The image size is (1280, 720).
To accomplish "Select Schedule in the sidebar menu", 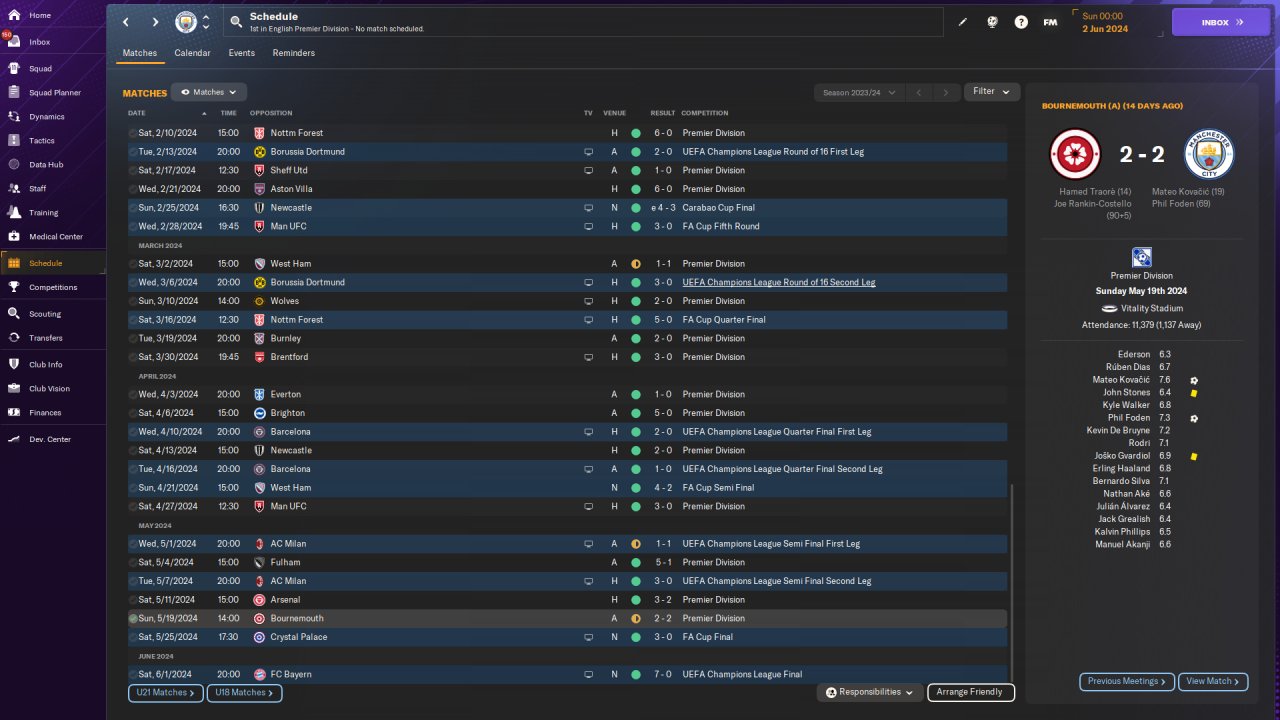I will pos(53,263).
